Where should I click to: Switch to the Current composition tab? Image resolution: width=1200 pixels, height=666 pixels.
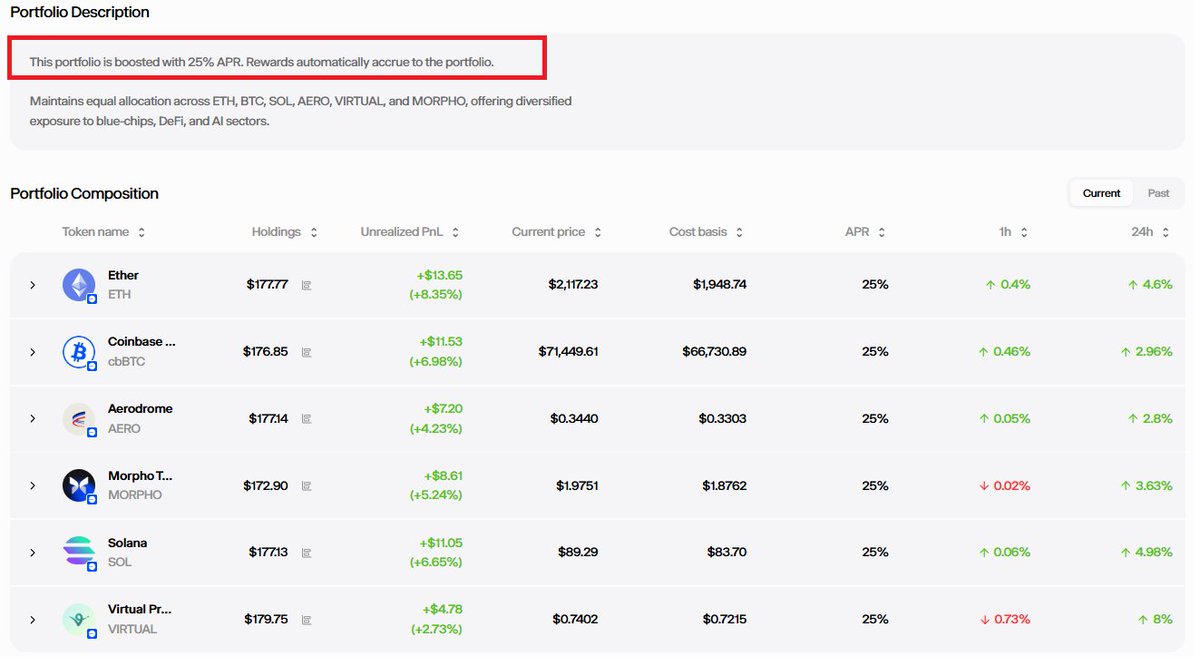point(1101,193)
